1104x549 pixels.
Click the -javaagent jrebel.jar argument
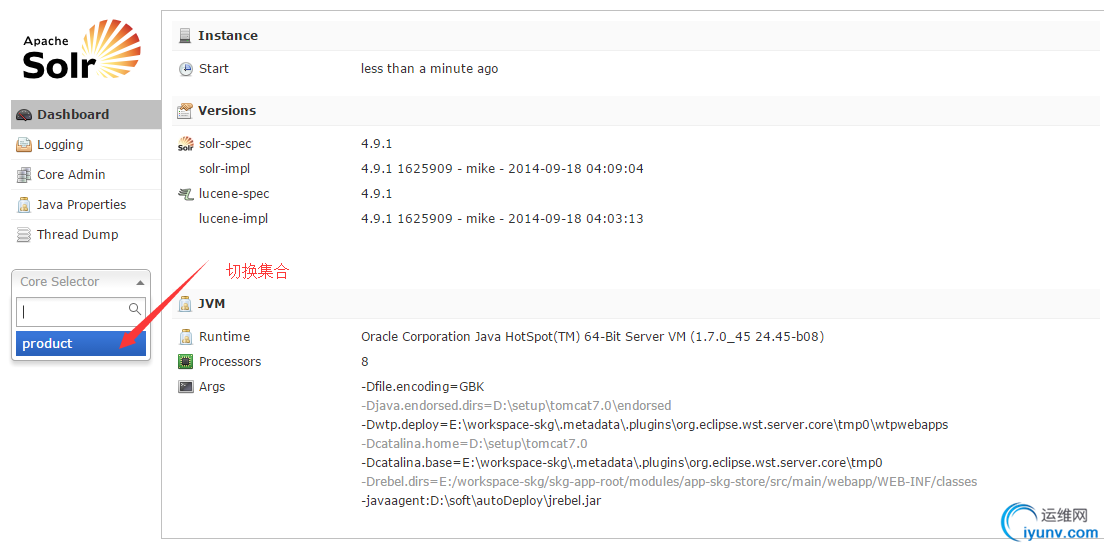(482, 501)
